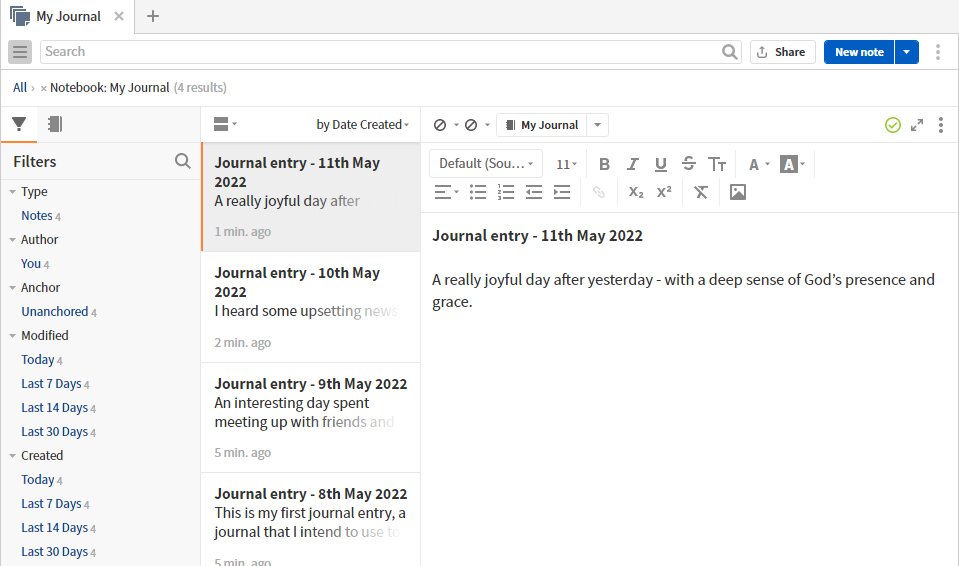Filter by Unanchored notes
This screenshot has height=566, width=959.
[54, 311]
